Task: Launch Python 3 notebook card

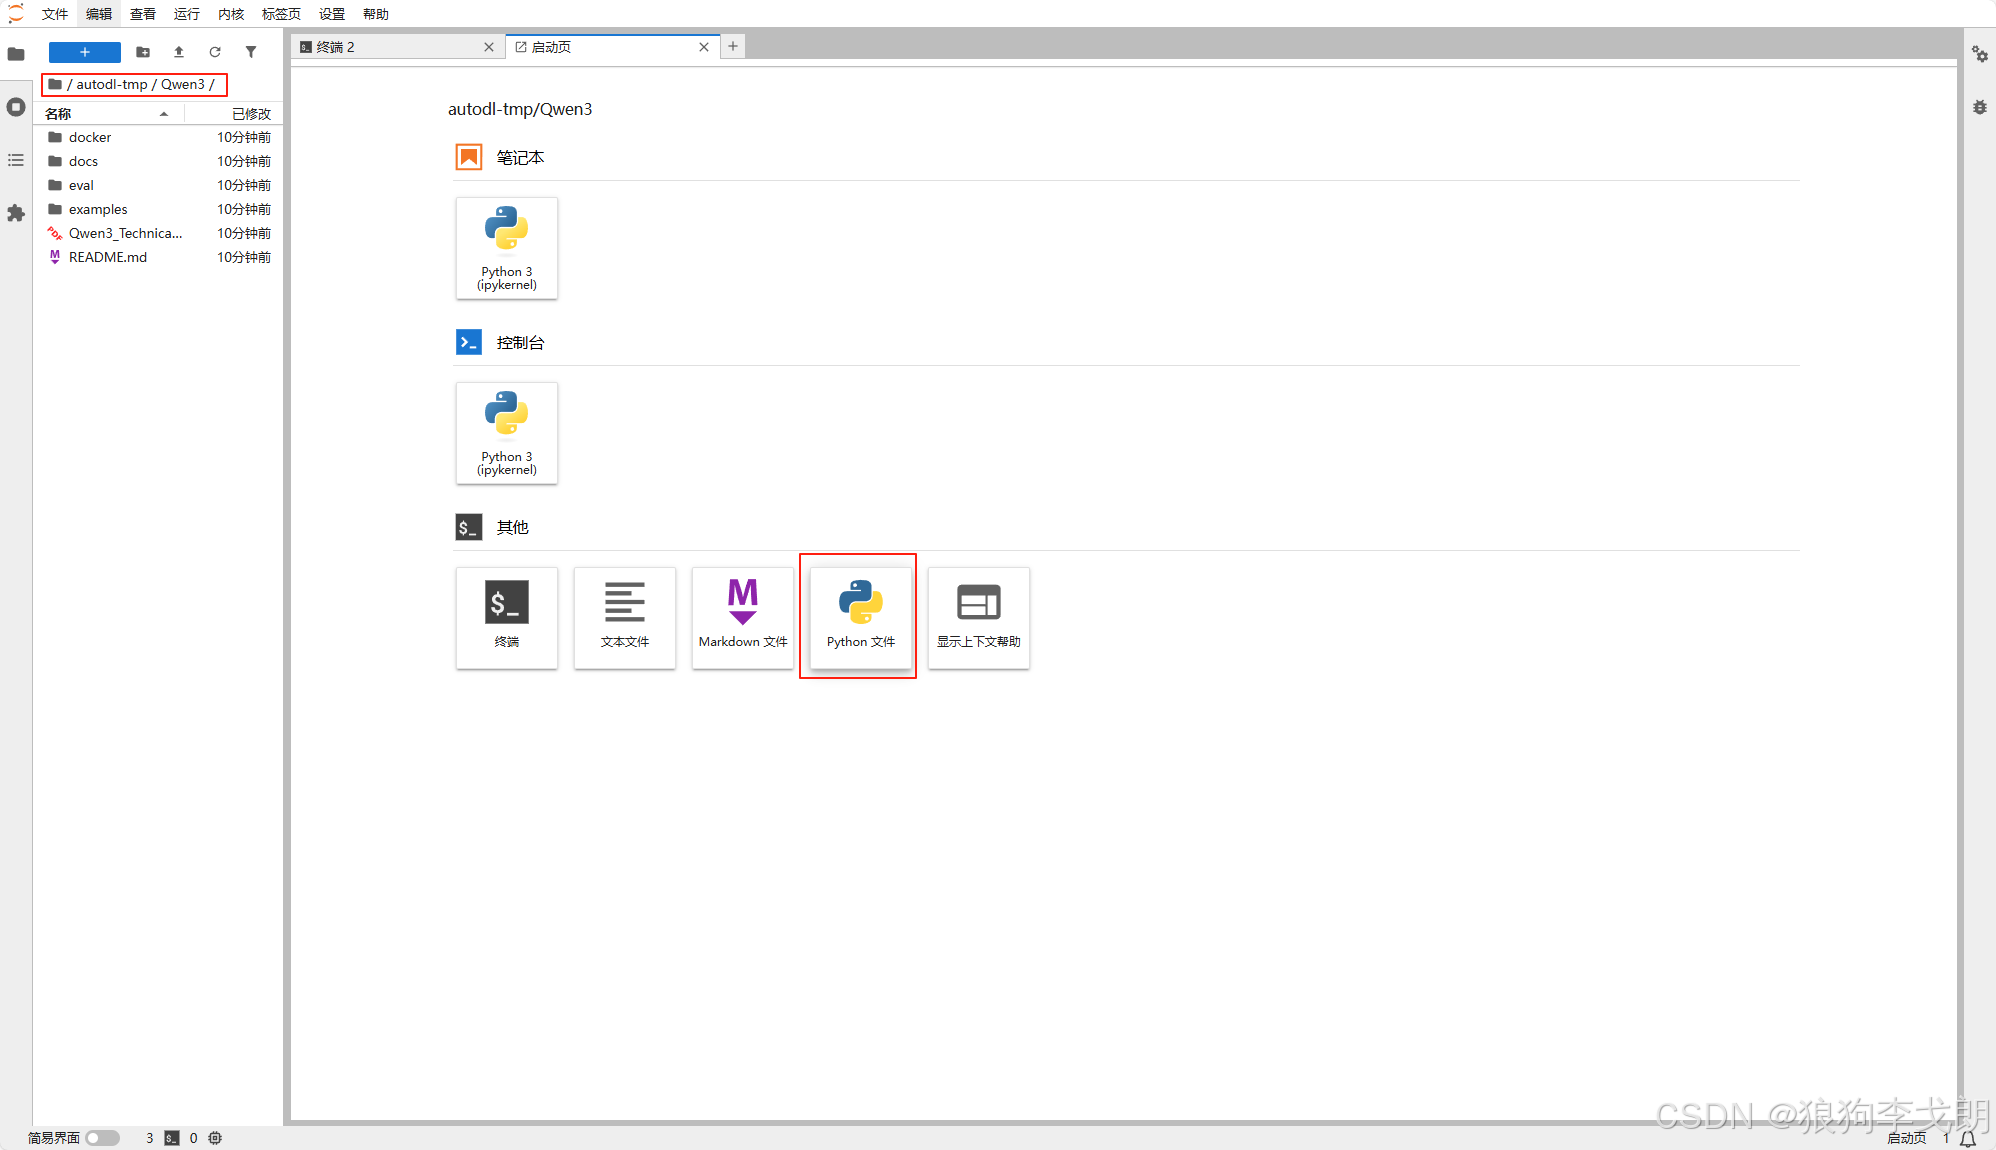Action: (507, 247)
